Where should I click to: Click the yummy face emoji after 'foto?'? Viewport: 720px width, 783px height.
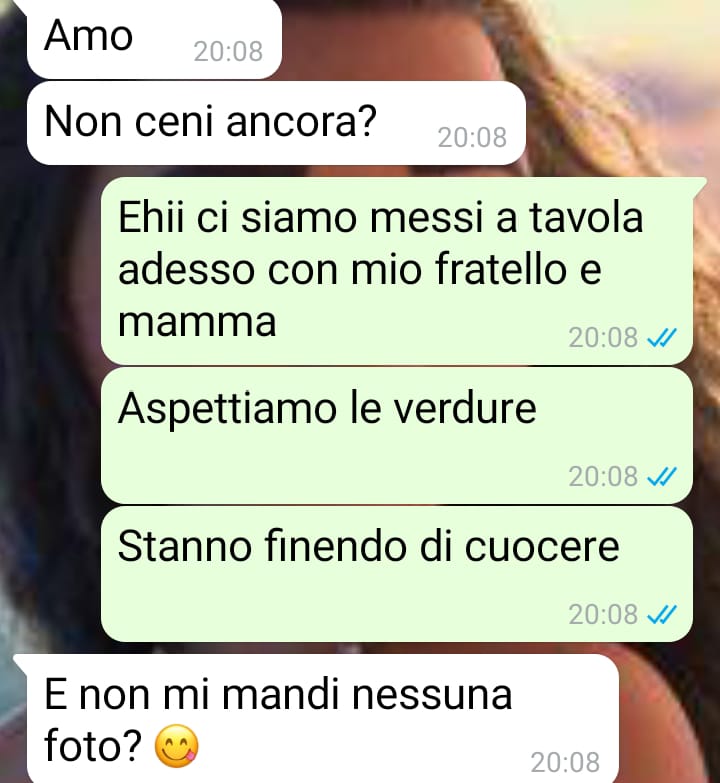point(177,746)
